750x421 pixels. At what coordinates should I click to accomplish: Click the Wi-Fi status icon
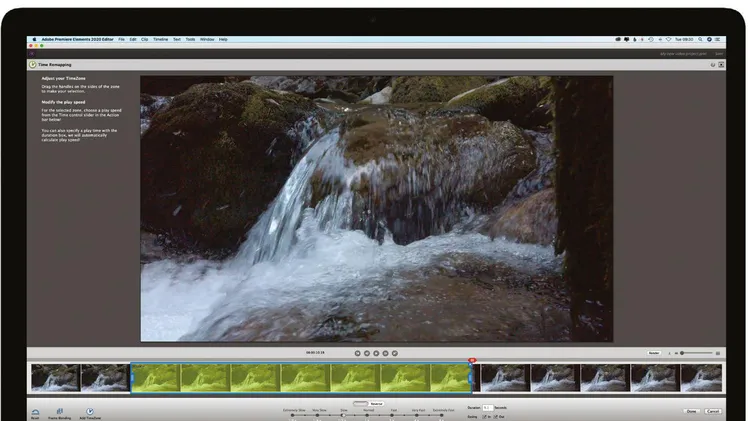coord(669,39)
